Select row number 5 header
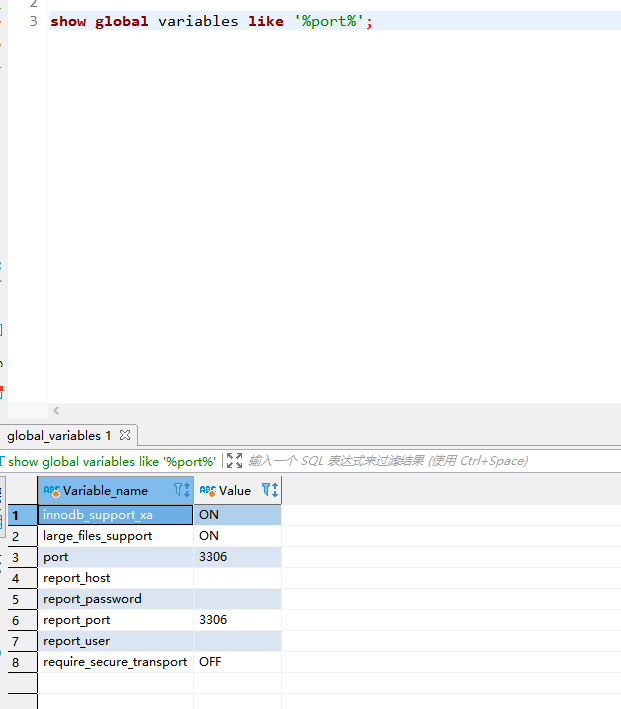 coord(23,599)
